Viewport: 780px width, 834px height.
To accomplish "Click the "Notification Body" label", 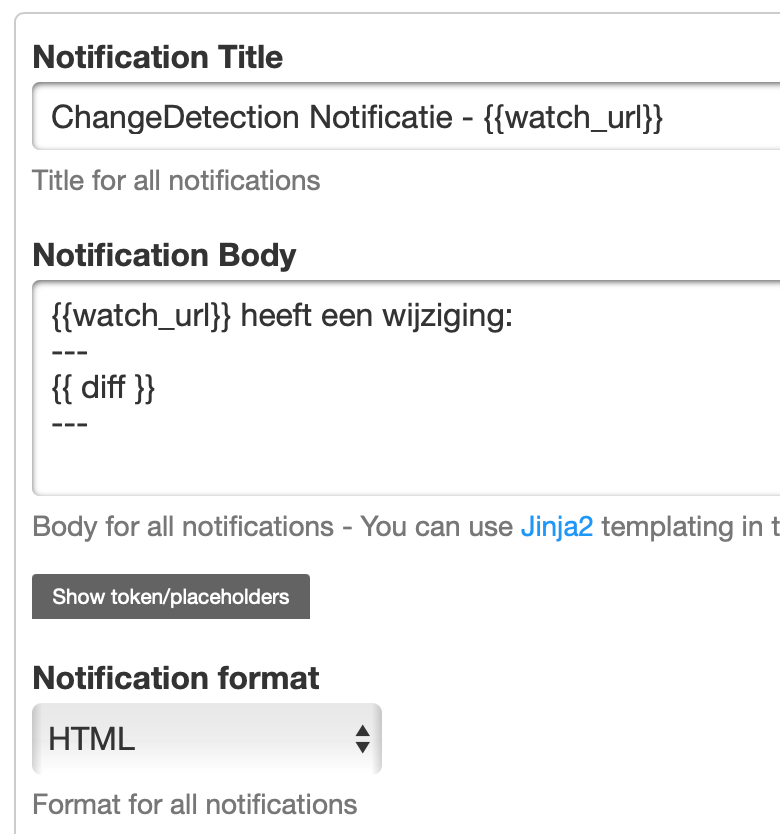I will (x=164, y=255).
